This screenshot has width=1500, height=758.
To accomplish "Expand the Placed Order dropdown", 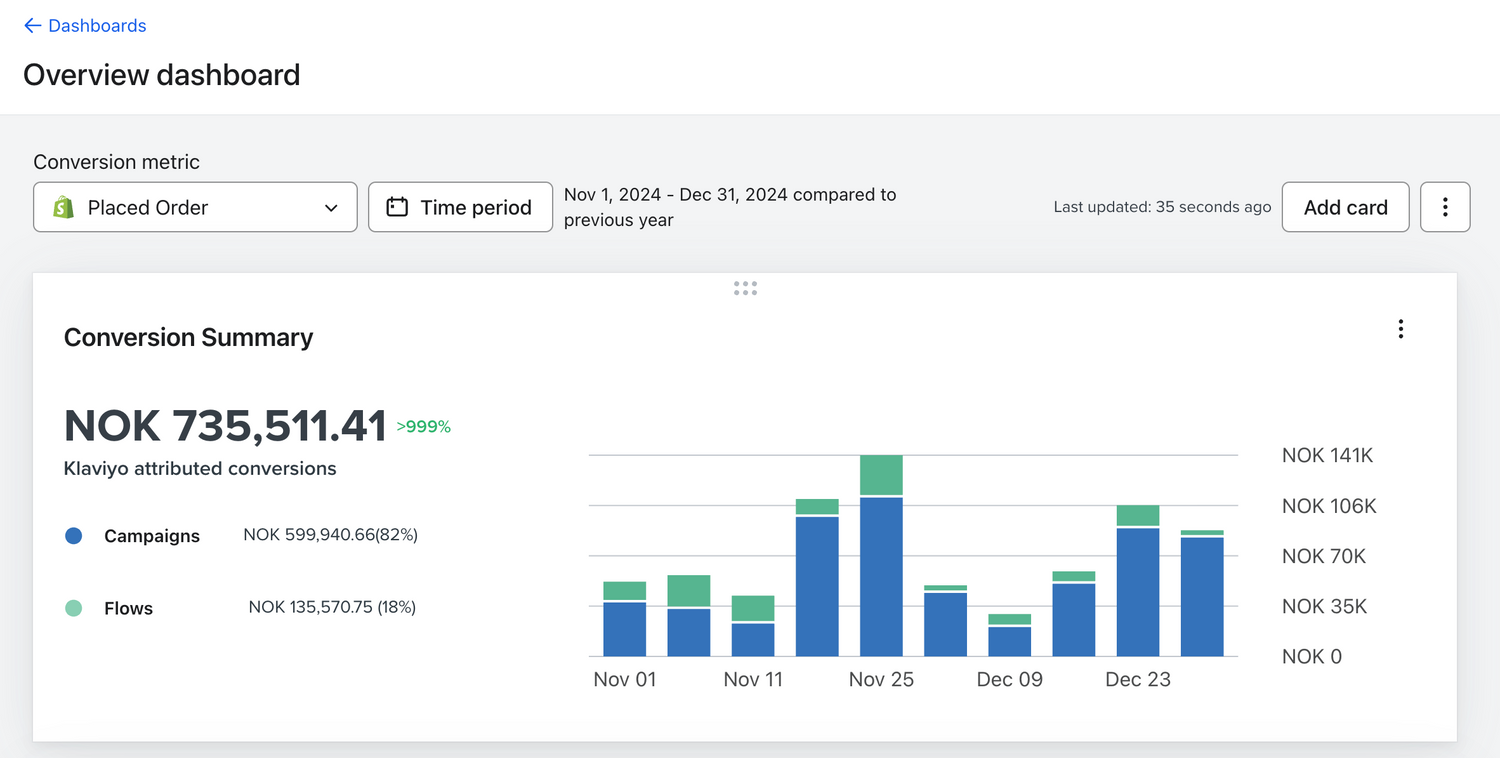I will [x=195, y=207].
